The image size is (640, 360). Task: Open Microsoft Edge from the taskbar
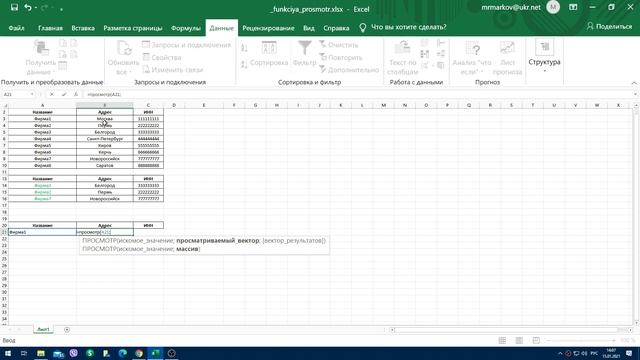pyautogui.click(x=122, y=353)
